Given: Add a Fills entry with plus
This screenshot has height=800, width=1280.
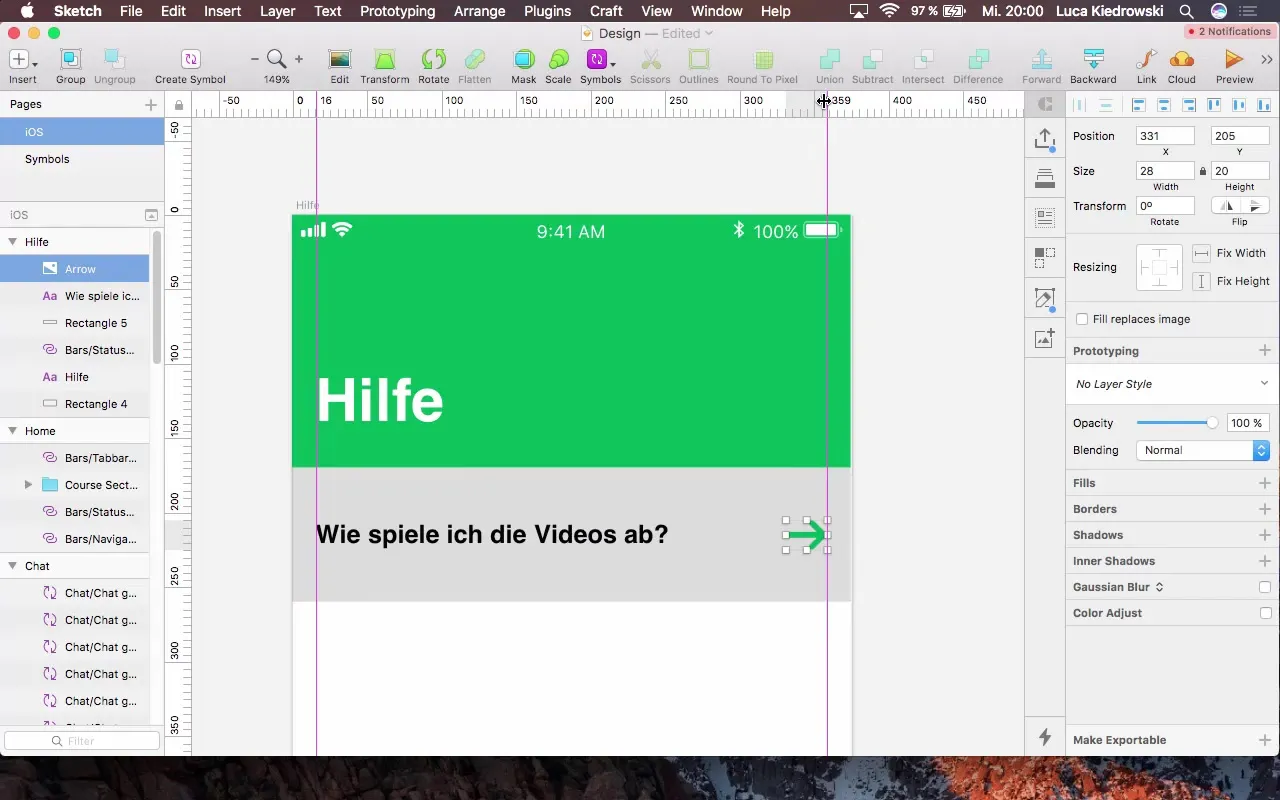Looking at the screenshot, I should click(x=1265, y=483).
